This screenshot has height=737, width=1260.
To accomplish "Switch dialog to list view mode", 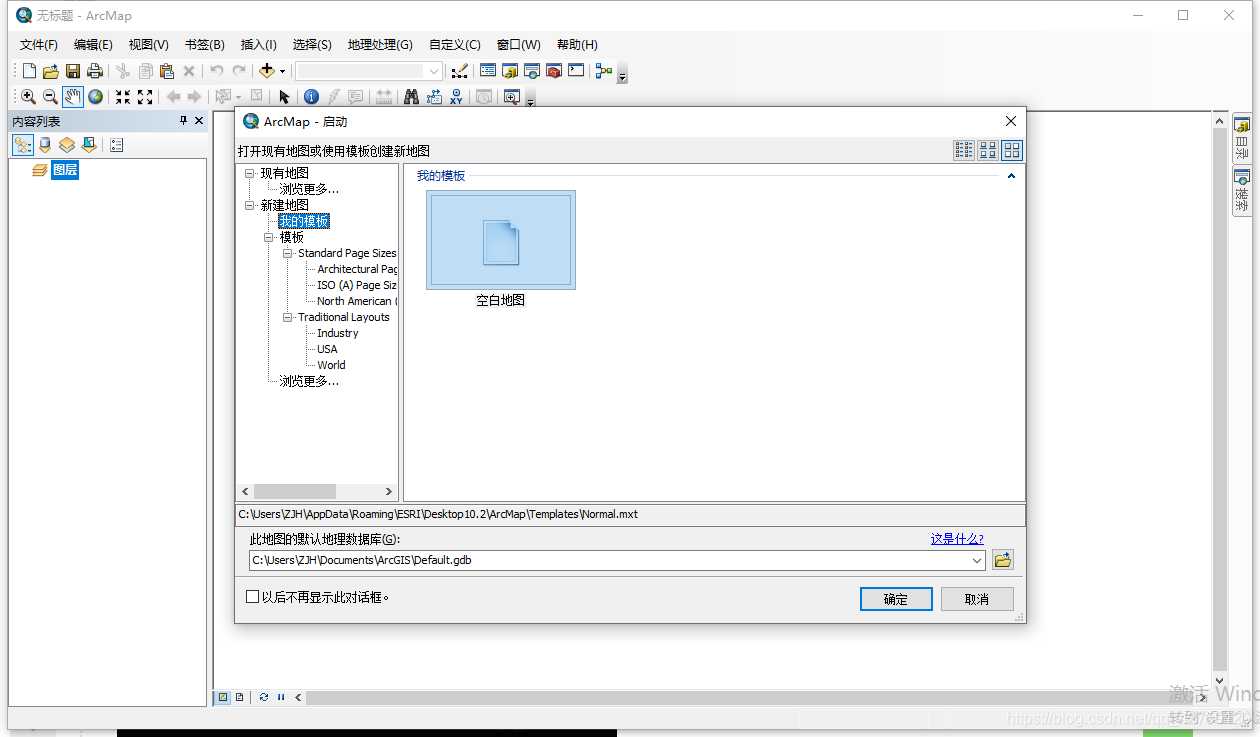I will [964, 150].
